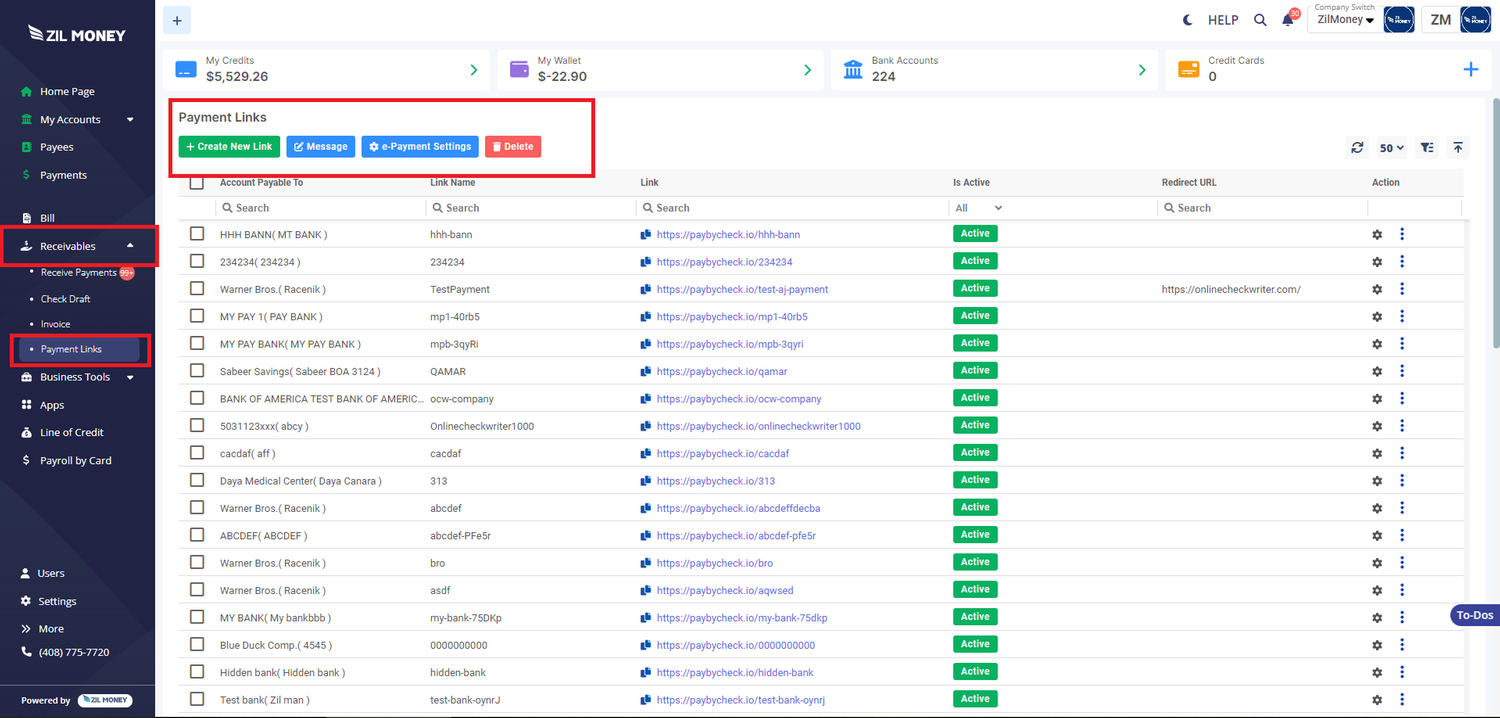Select checkbox for Sabeer Savings row
Viewport: 1500px width, 718px height.
197,371
